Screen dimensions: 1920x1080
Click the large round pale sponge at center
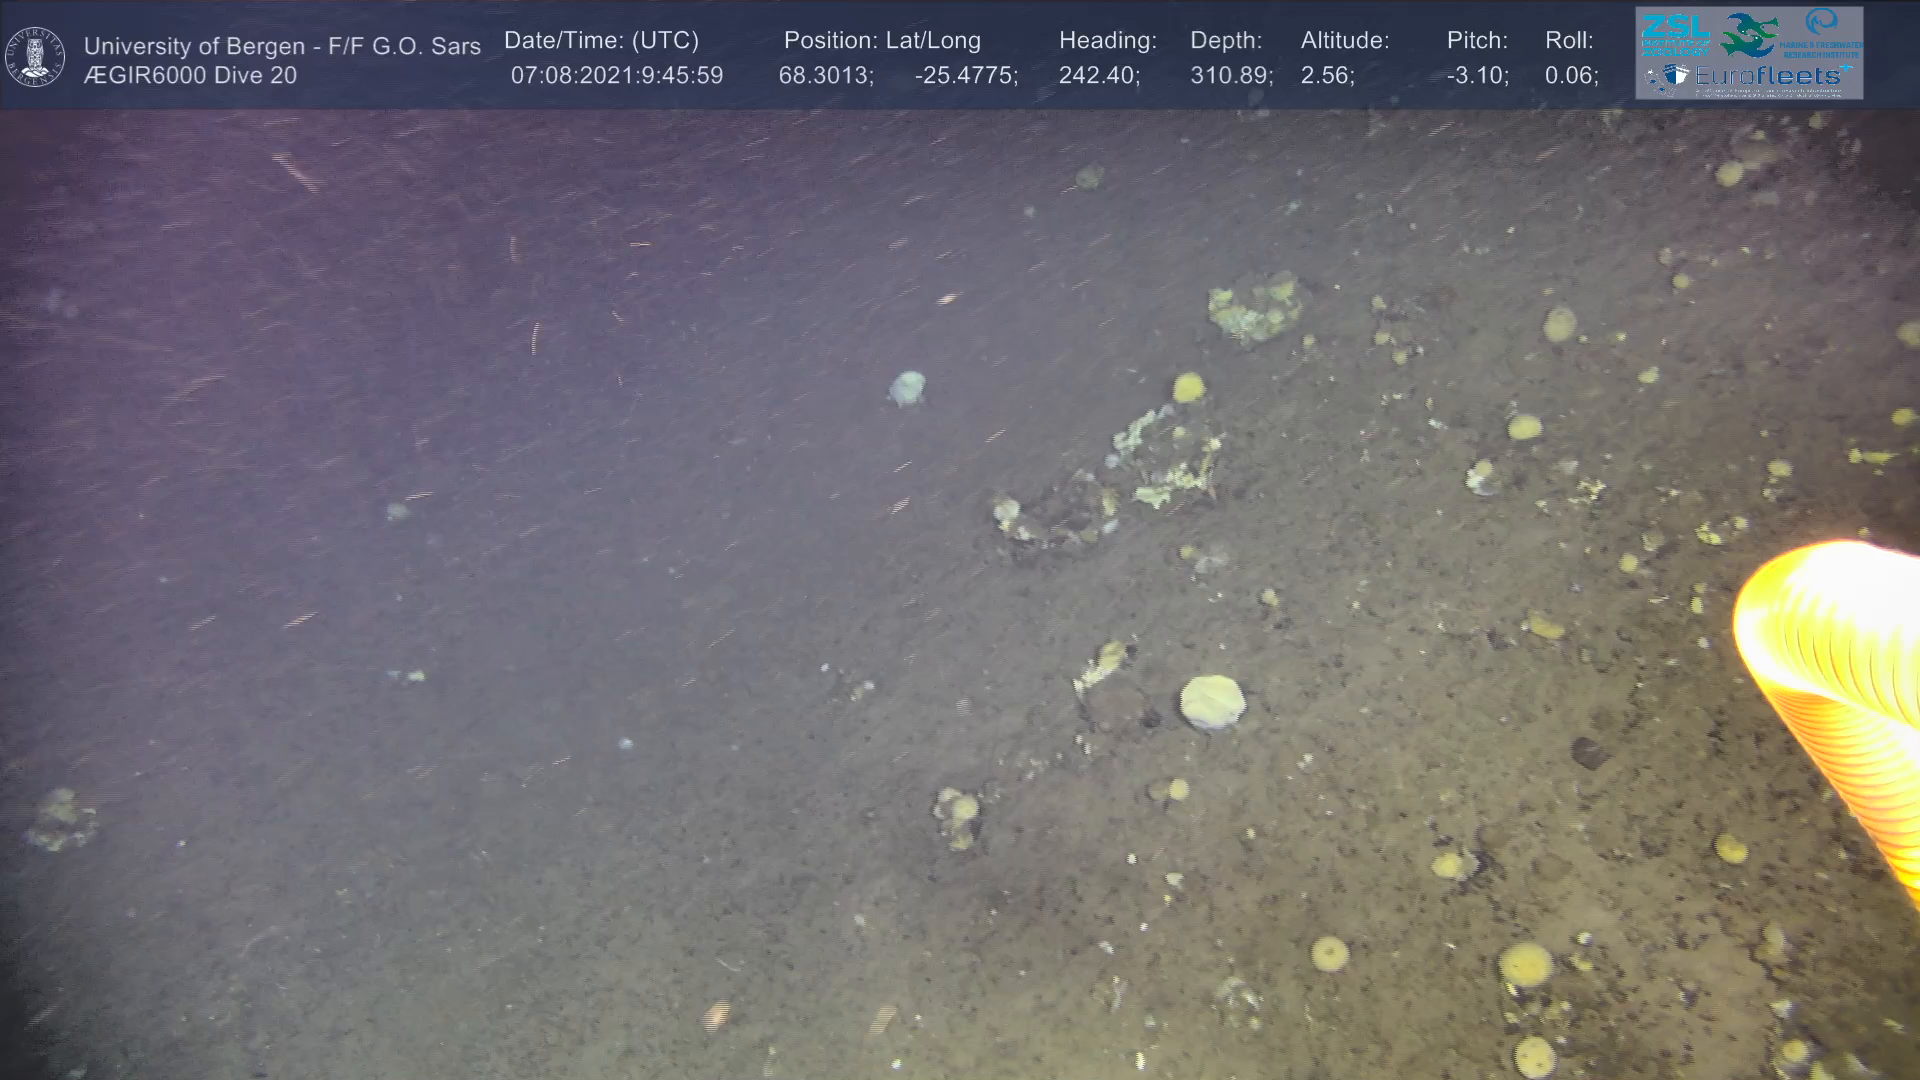pyautogui.click(x=1212, y=701)
